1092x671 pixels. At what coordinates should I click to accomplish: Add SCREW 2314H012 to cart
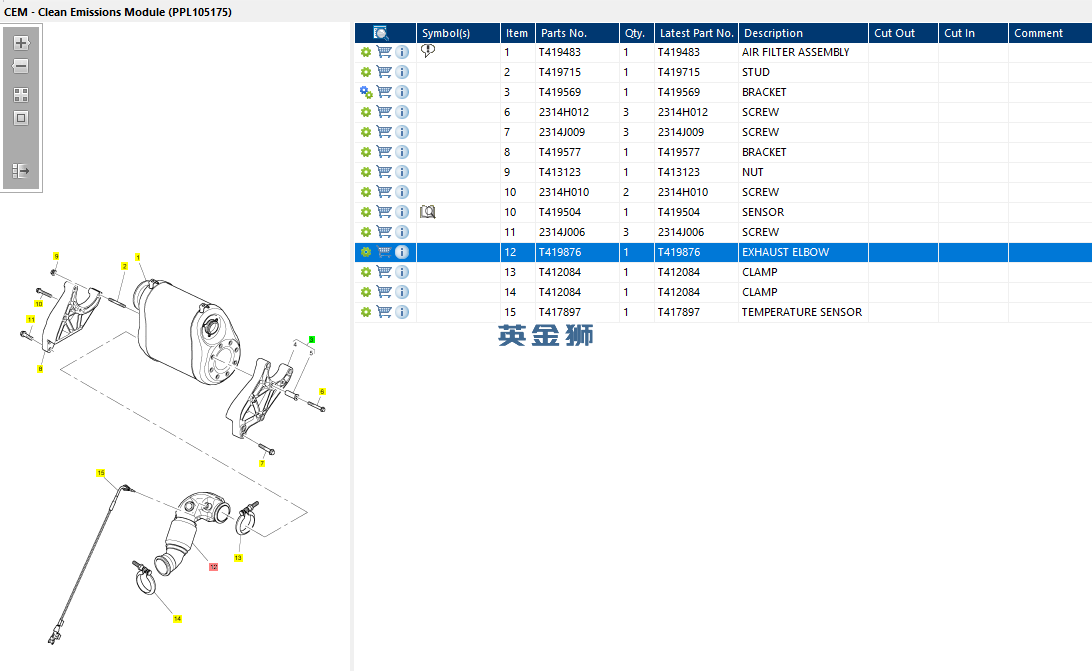384,111
